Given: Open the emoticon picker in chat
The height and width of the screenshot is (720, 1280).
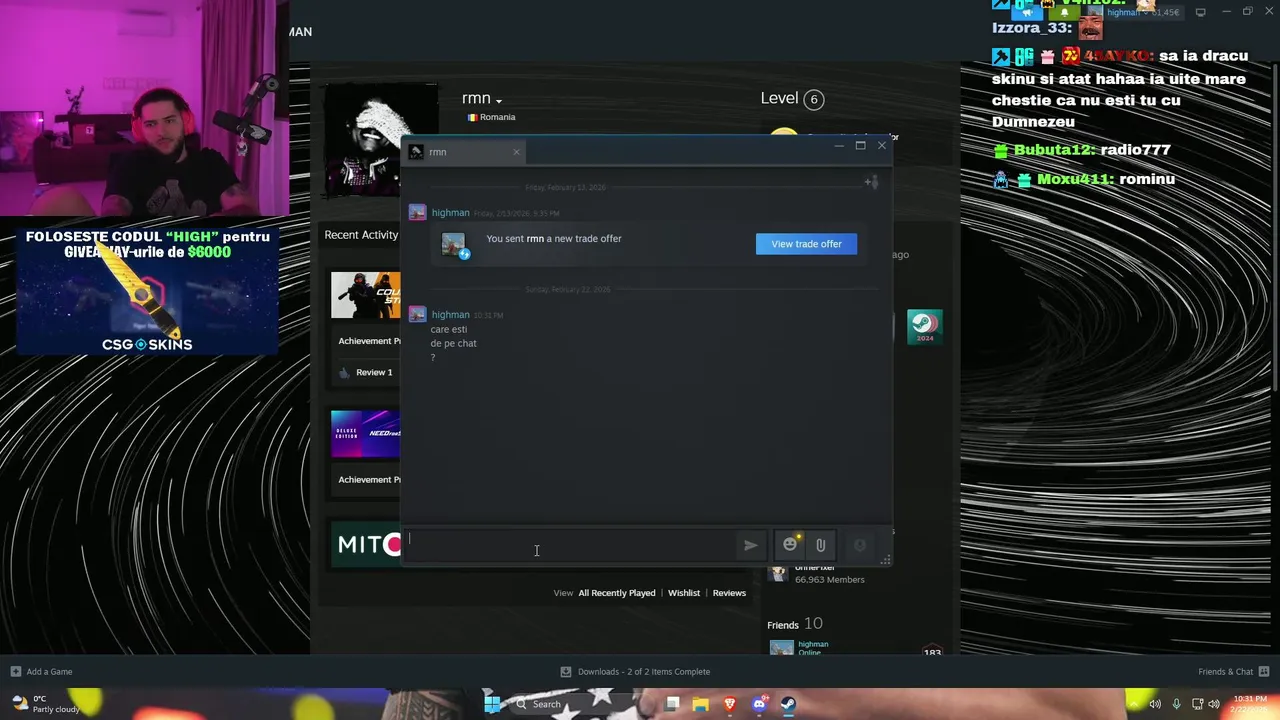Looking at the screenshot, I should pyautogui.click(x=790, y=544).
